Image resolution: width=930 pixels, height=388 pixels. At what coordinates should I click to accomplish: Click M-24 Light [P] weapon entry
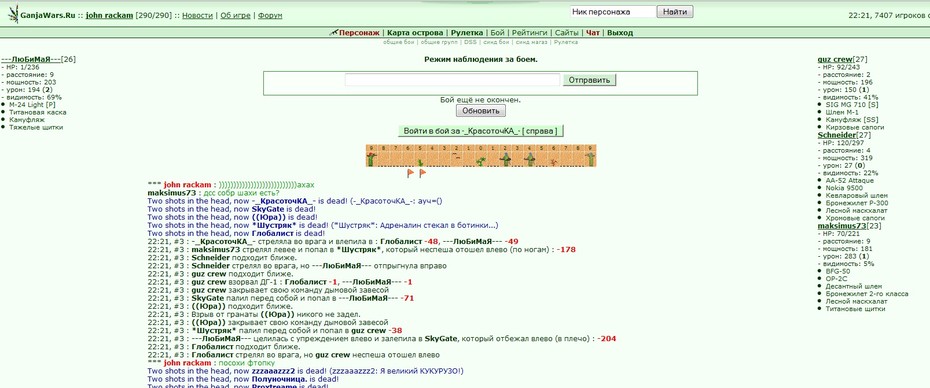(32, 105)
